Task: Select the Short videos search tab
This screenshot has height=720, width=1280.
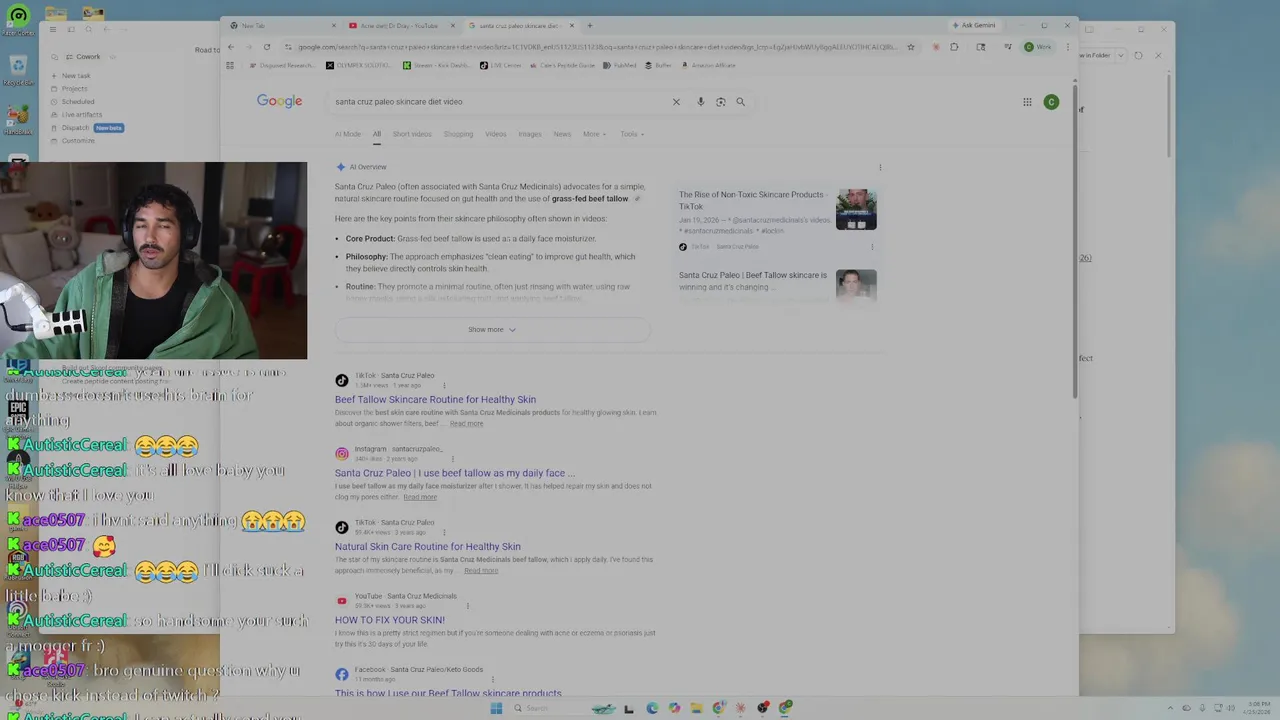Action: (412, 134)
